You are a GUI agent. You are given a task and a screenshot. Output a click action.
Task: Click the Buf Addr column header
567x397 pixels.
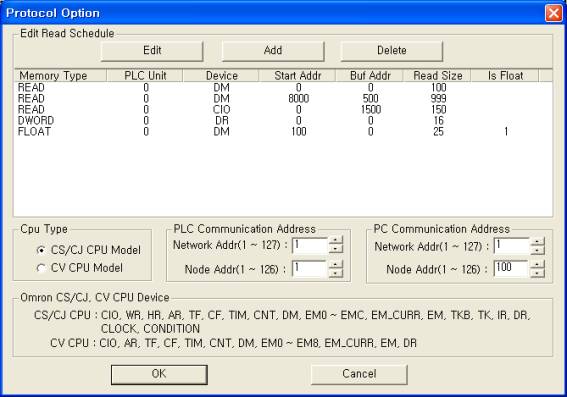click(370, 76)
